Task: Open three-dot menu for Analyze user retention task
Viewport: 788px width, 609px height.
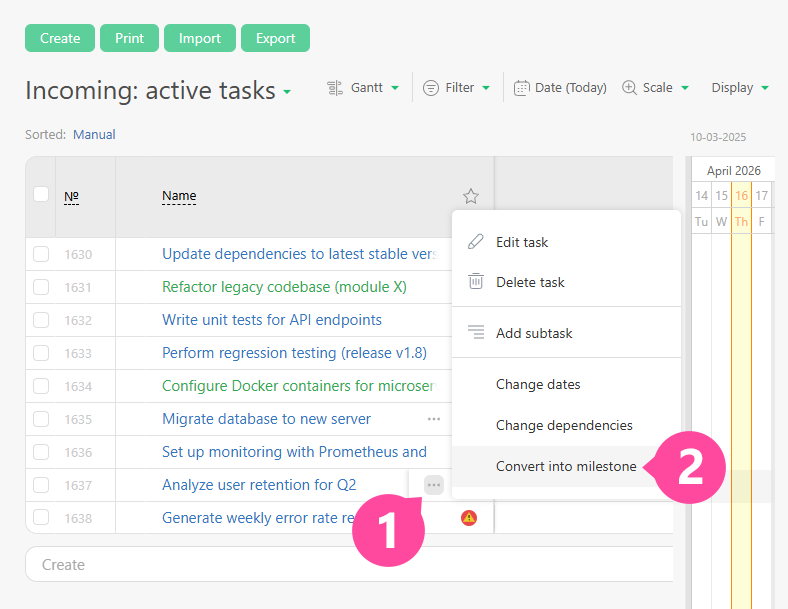Action: click(x=433, y=485)
